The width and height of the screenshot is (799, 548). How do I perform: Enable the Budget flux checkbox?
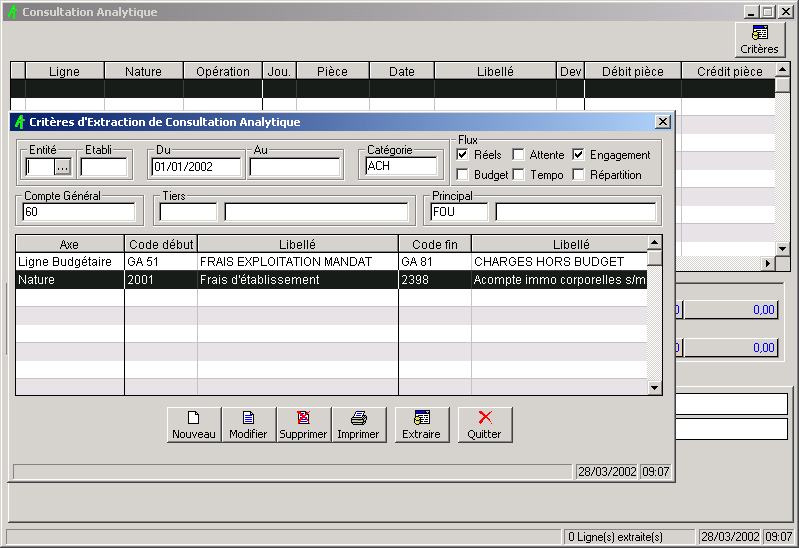click(463, 175)
